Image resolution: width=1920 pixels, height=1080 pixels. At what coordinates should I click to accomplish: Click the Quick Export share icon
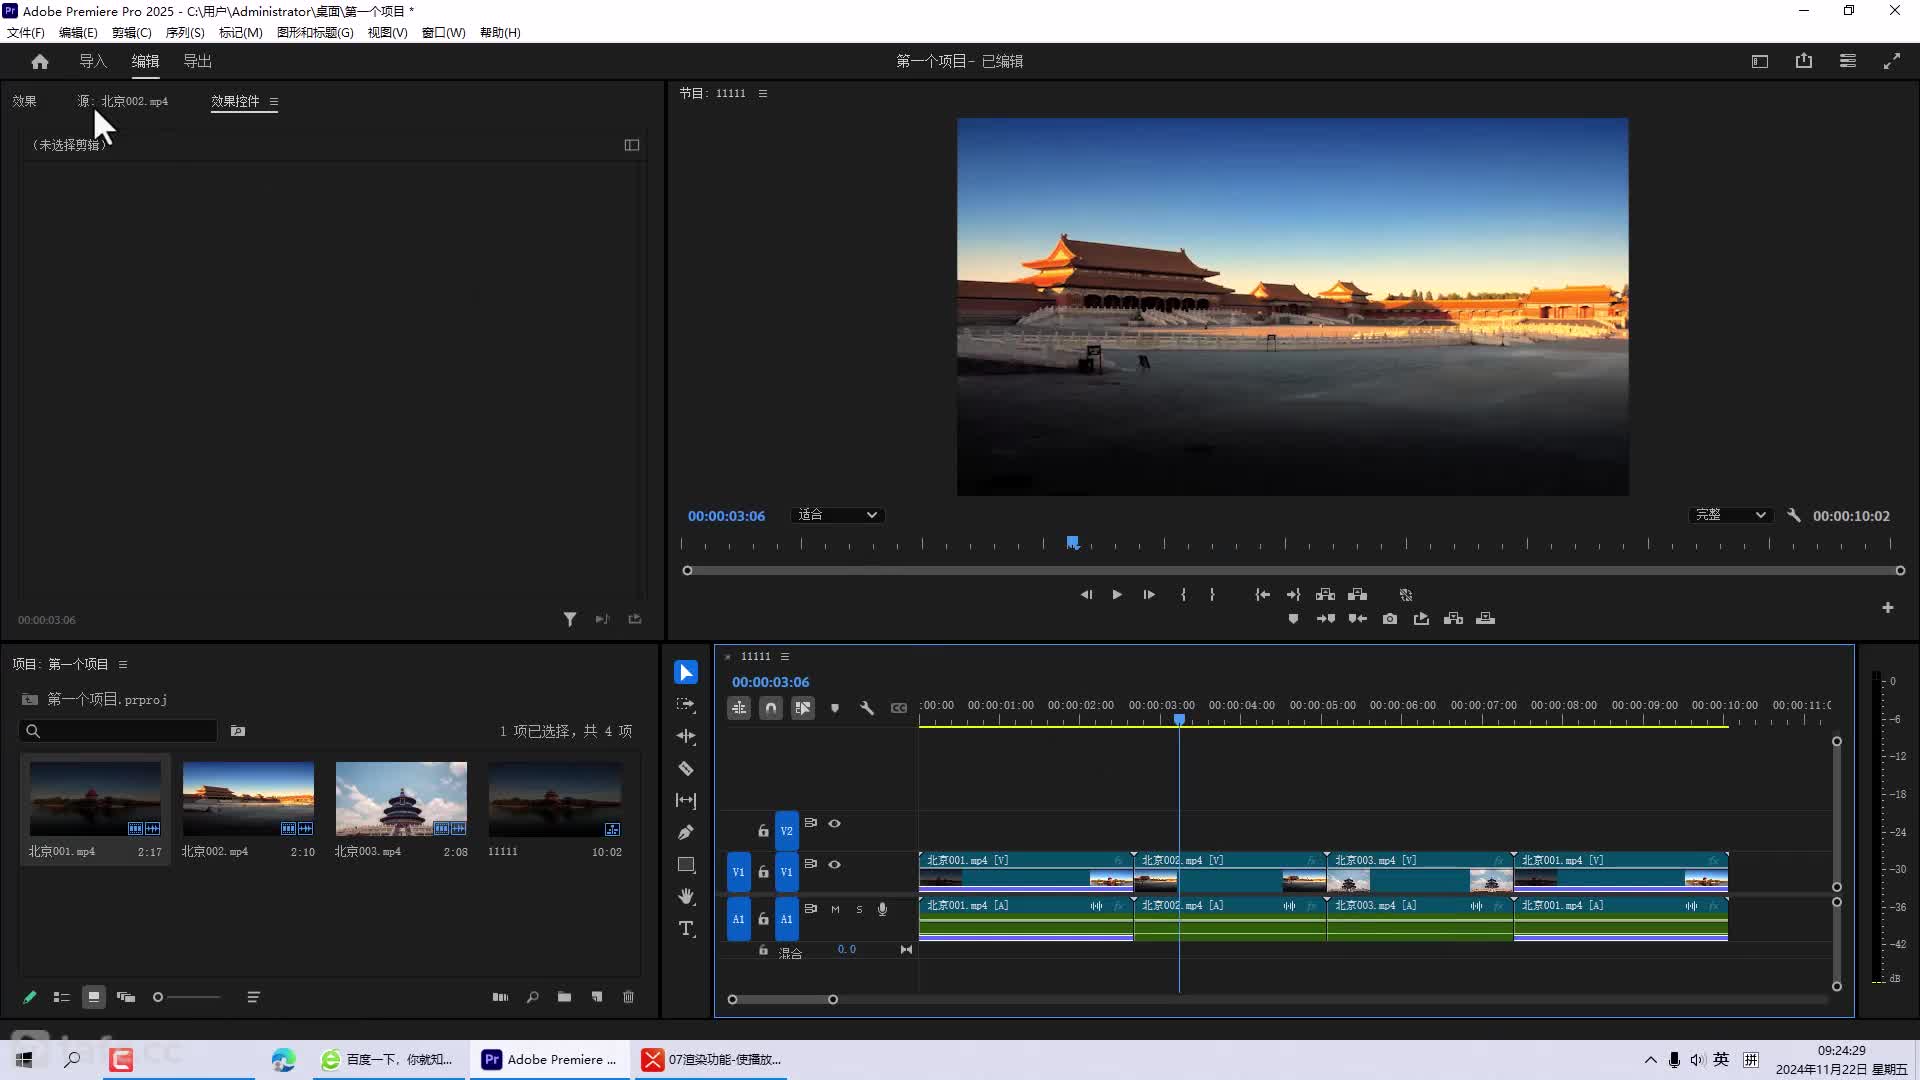click(1804, 61)
